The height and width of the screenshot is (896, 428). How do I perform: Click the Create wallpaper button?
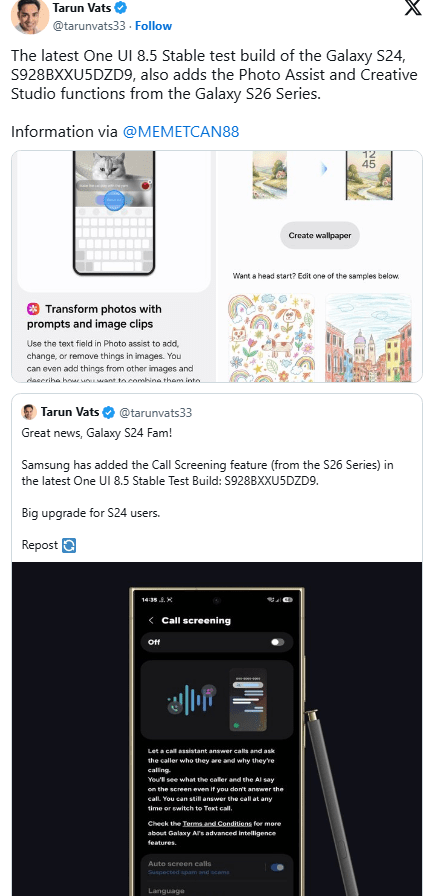(319, 235)
